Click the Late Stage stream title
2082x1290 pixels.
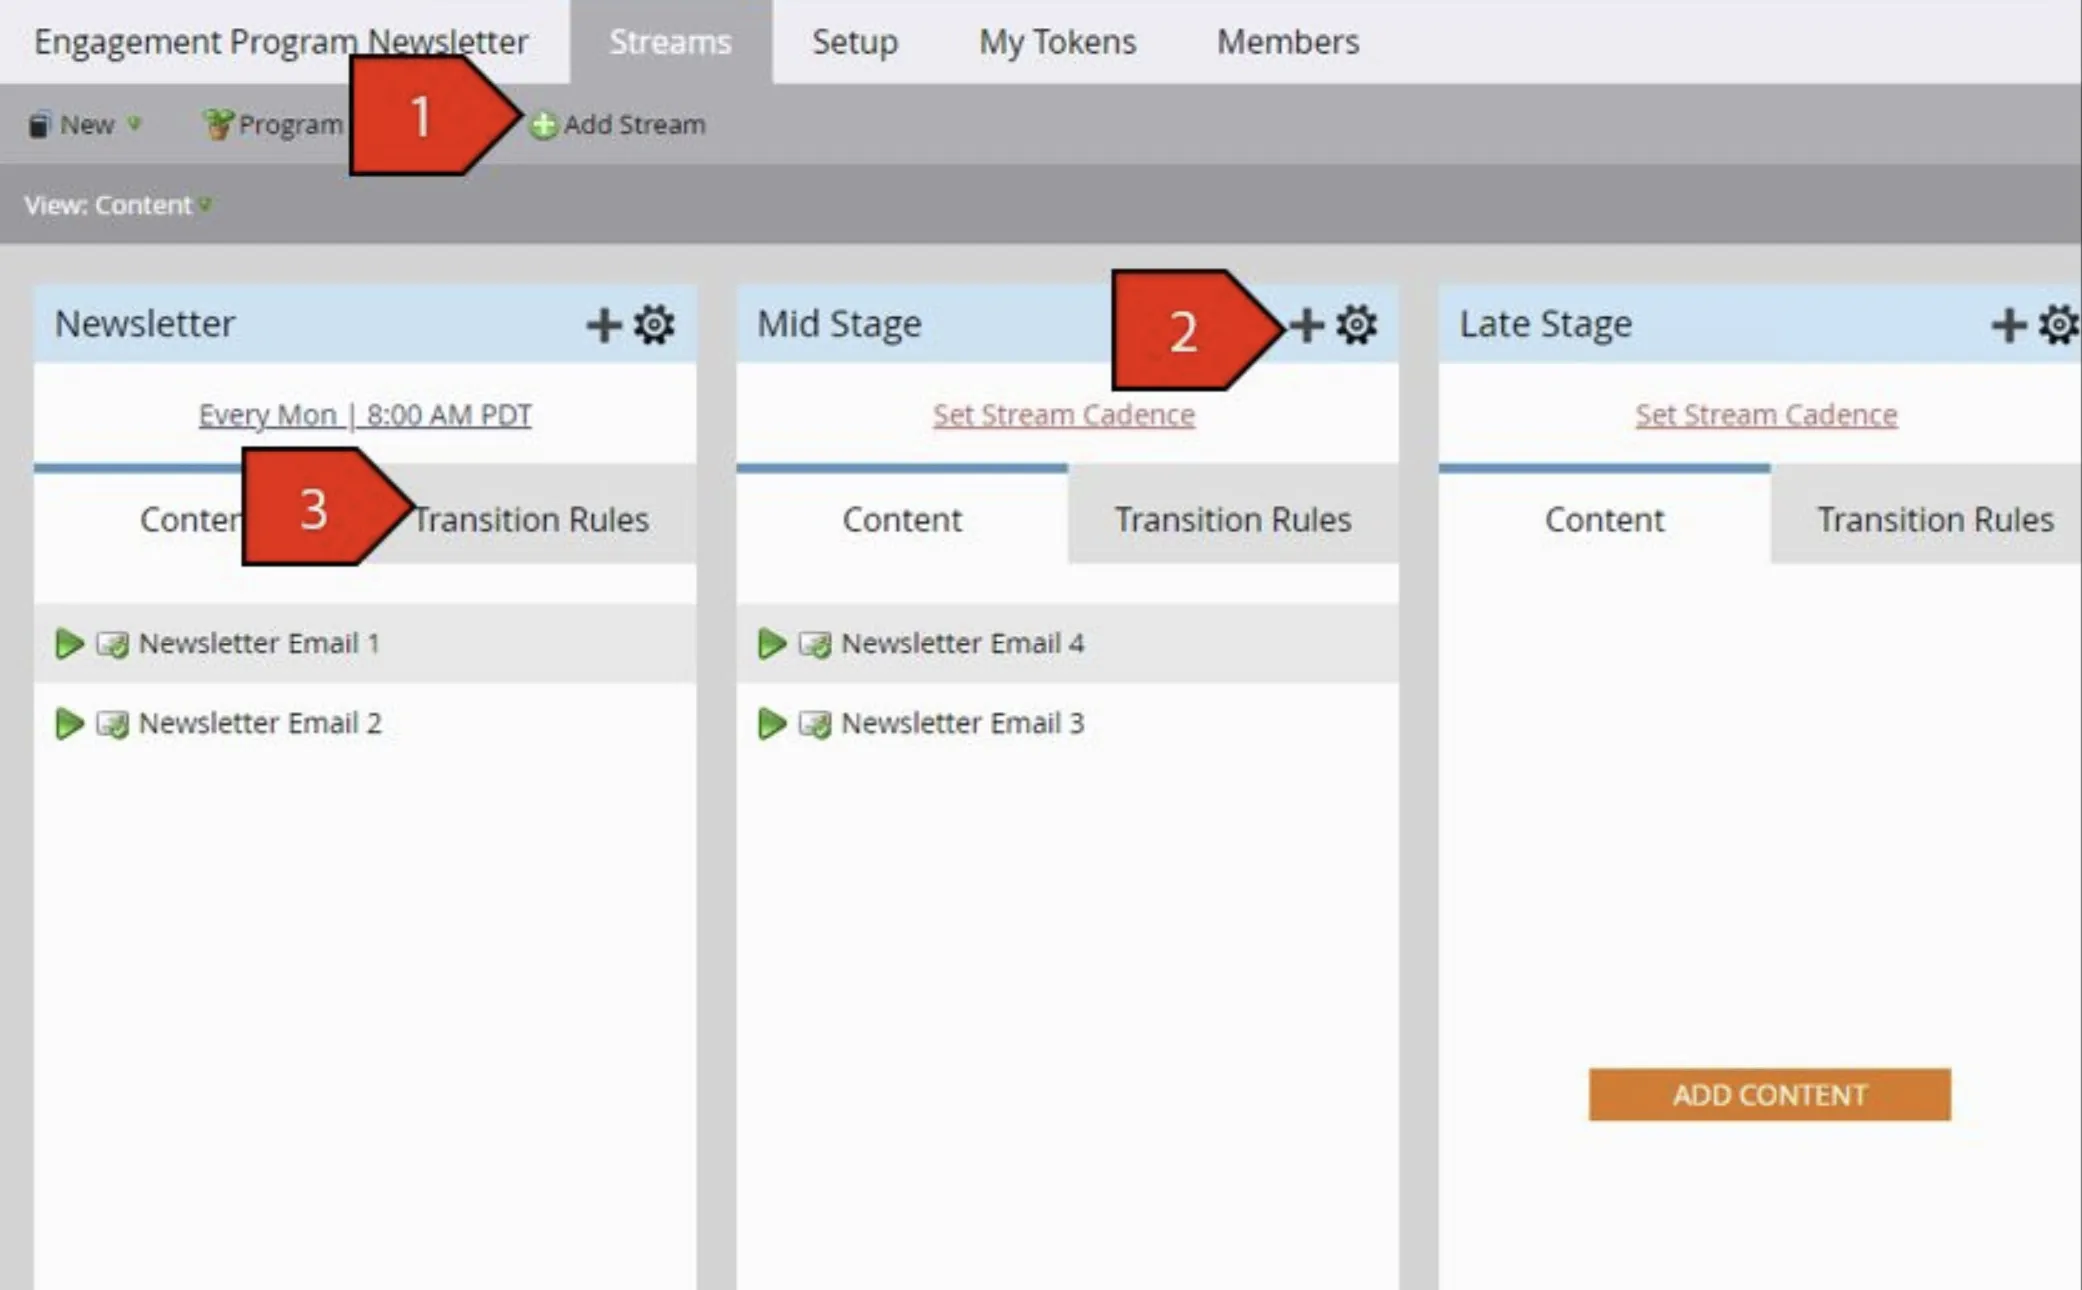pos(1545,324)
